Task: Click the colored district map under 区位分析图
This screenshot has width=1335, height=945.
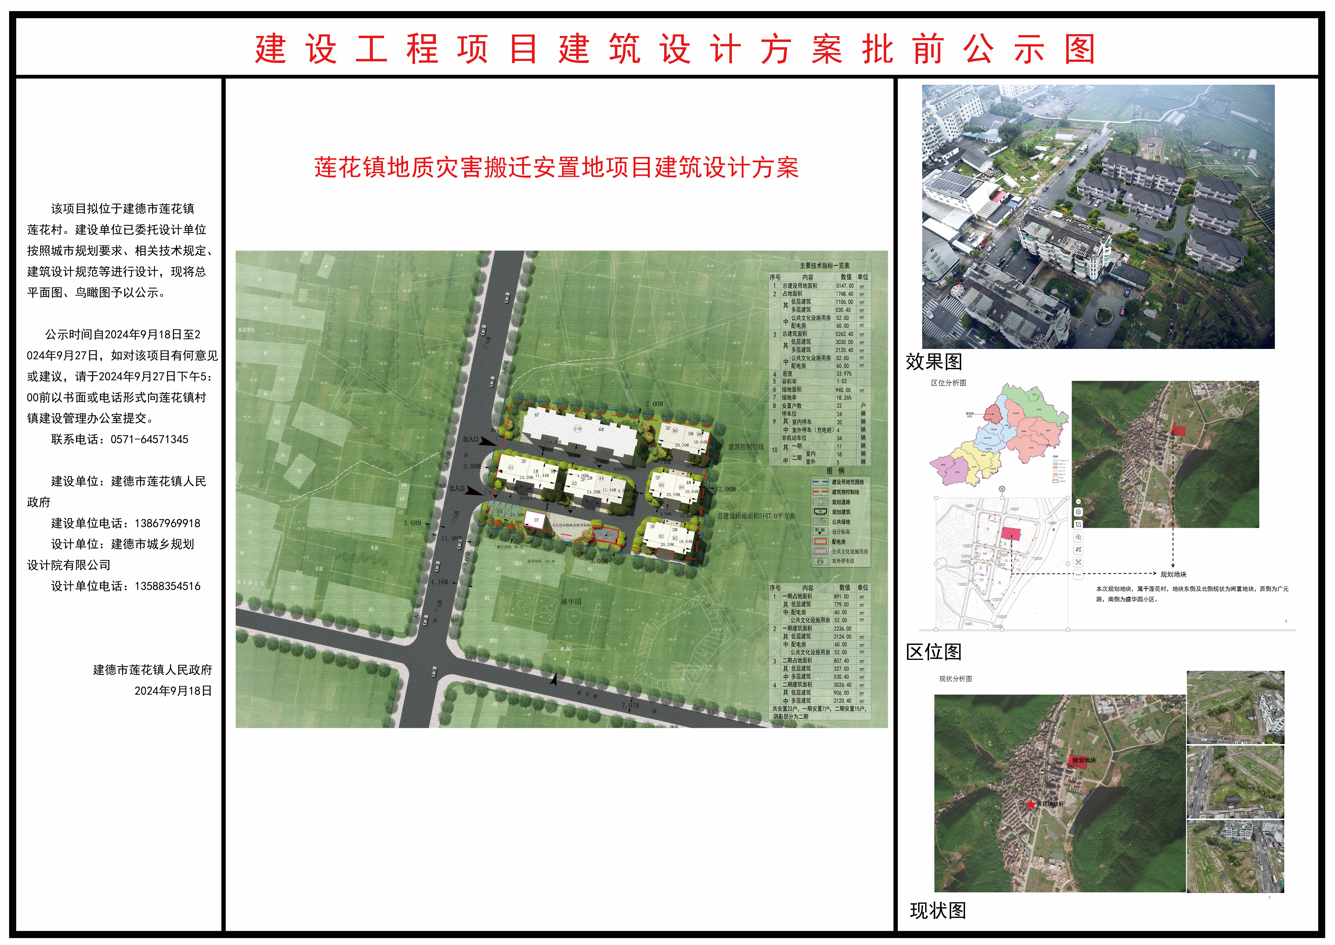Action: (998, 436)
